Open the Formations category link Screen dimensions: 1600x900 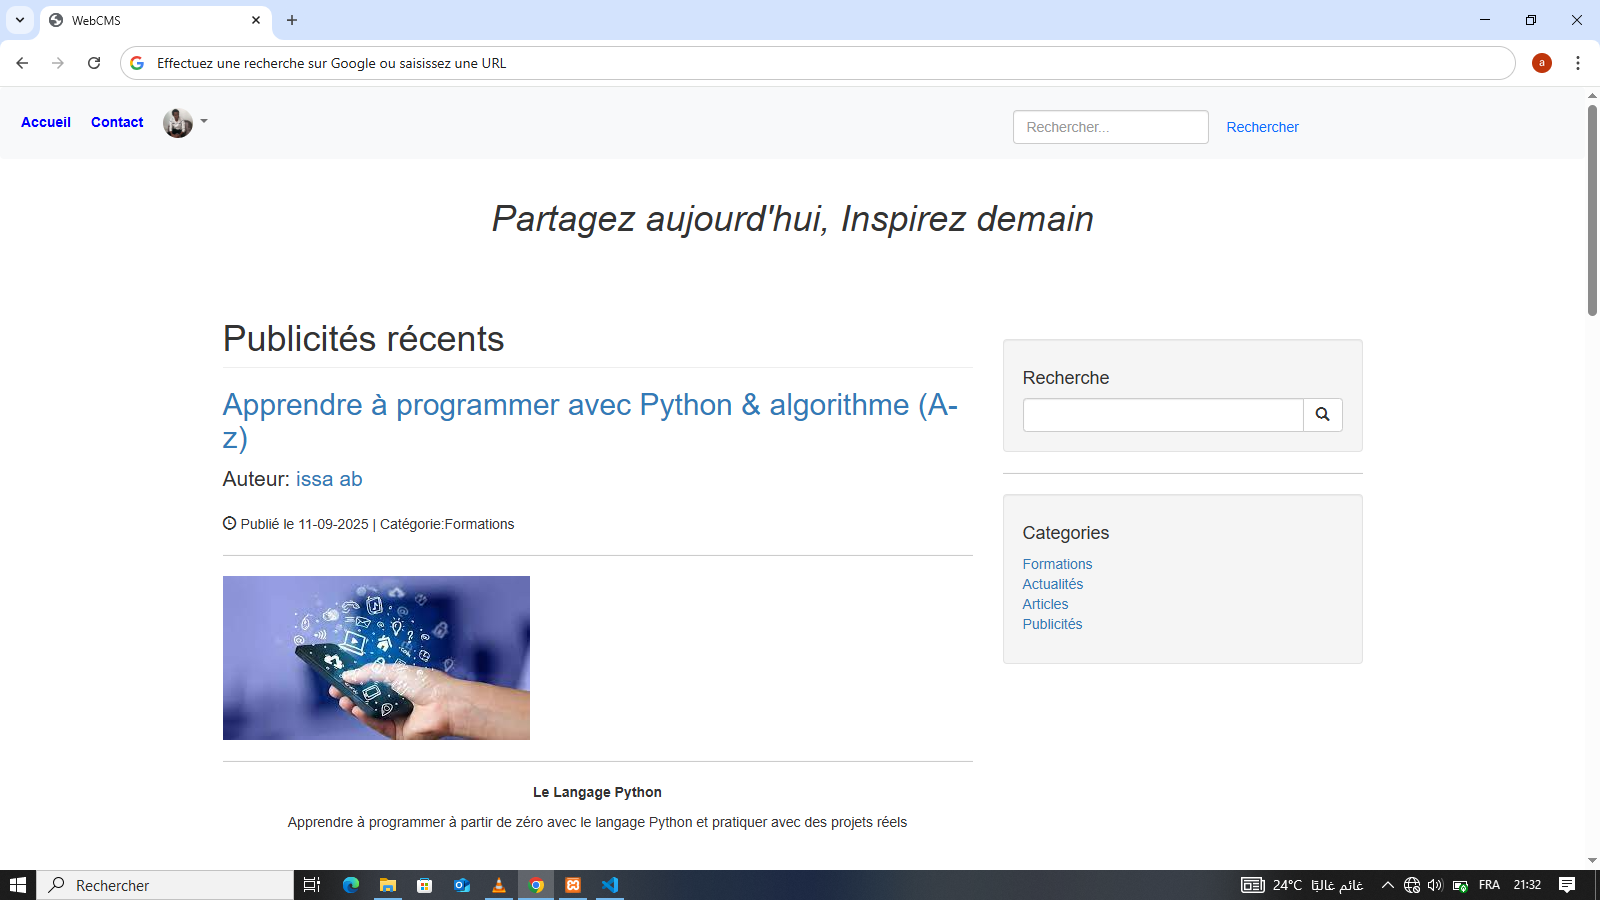click(x=1057, y=564)
